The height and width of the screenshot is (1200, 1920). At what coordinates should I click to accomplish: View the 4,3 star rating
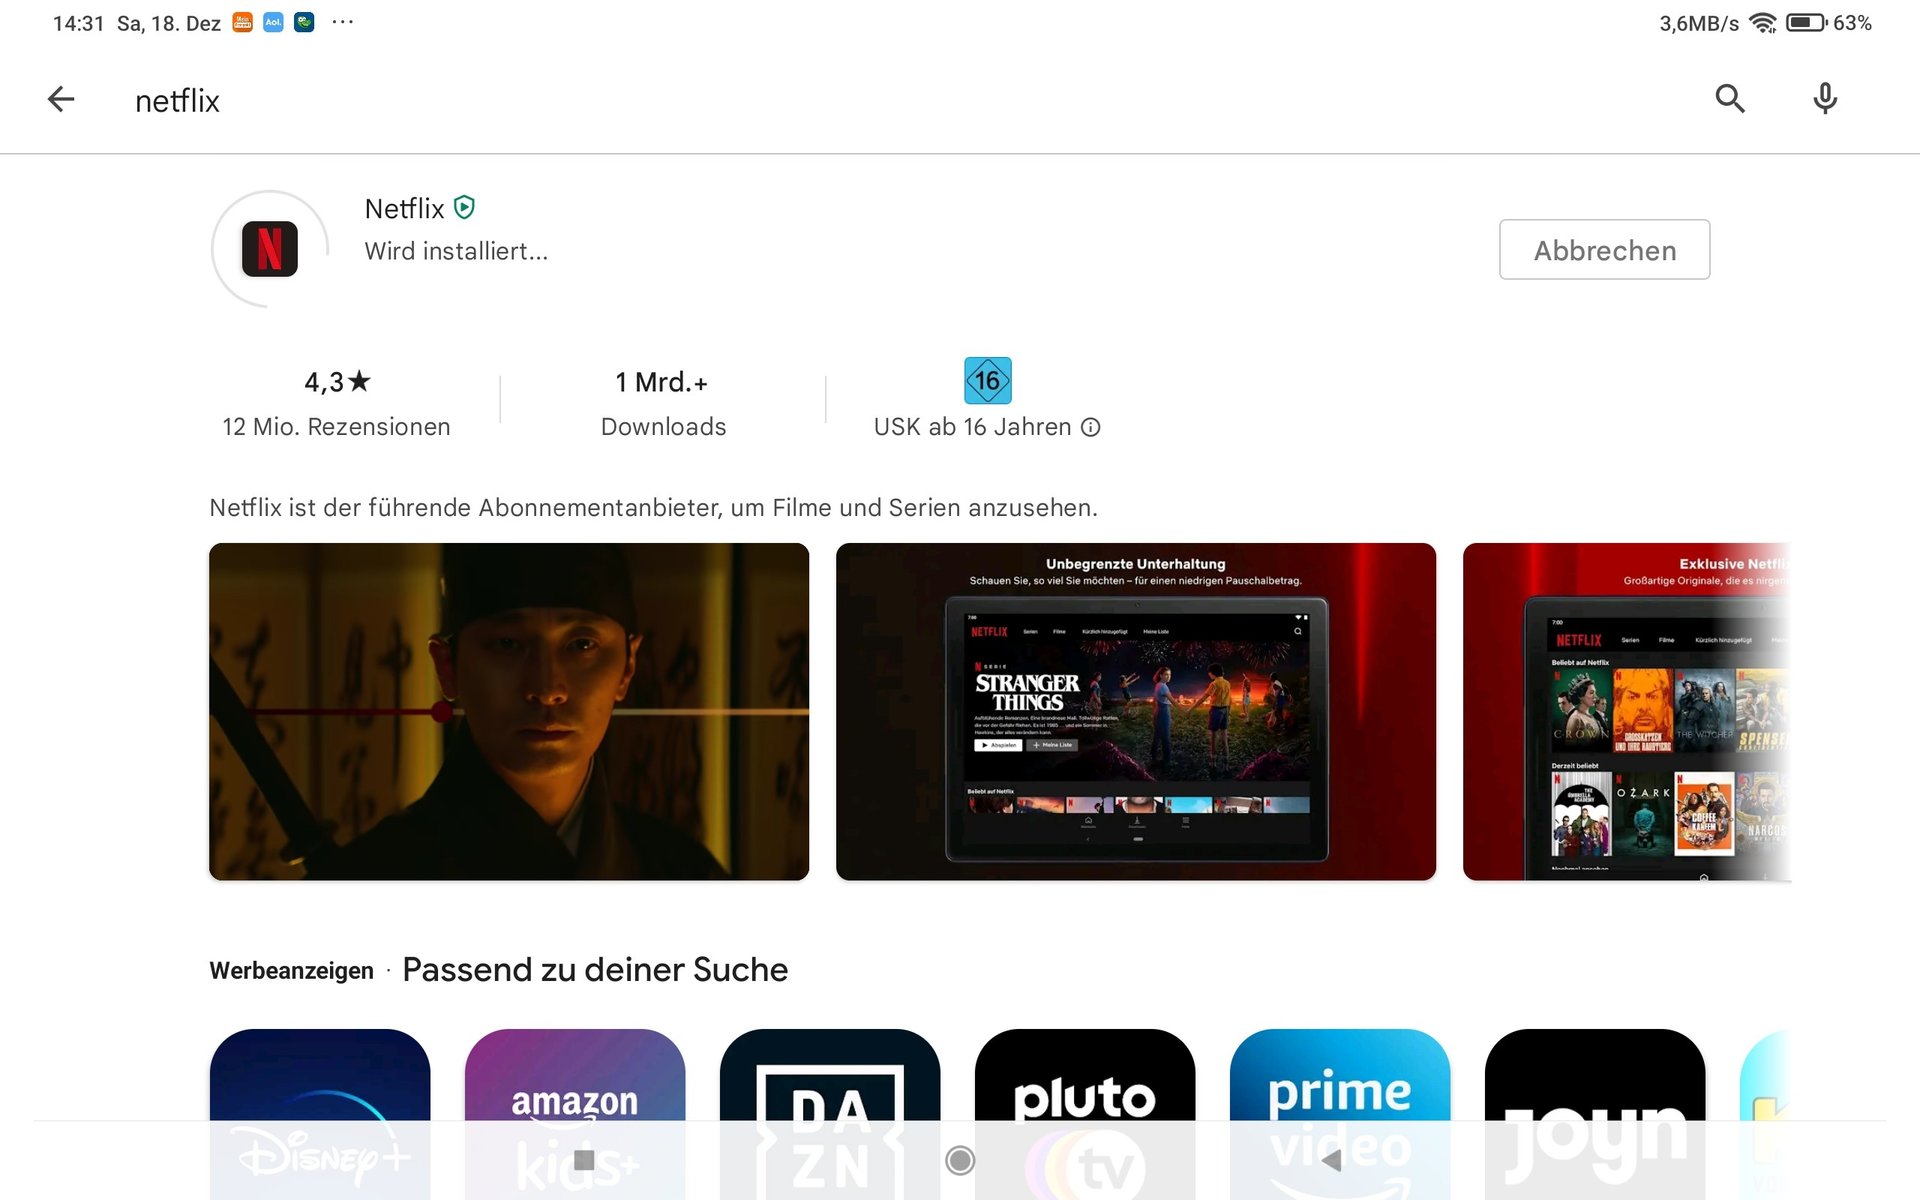point(337,382)
